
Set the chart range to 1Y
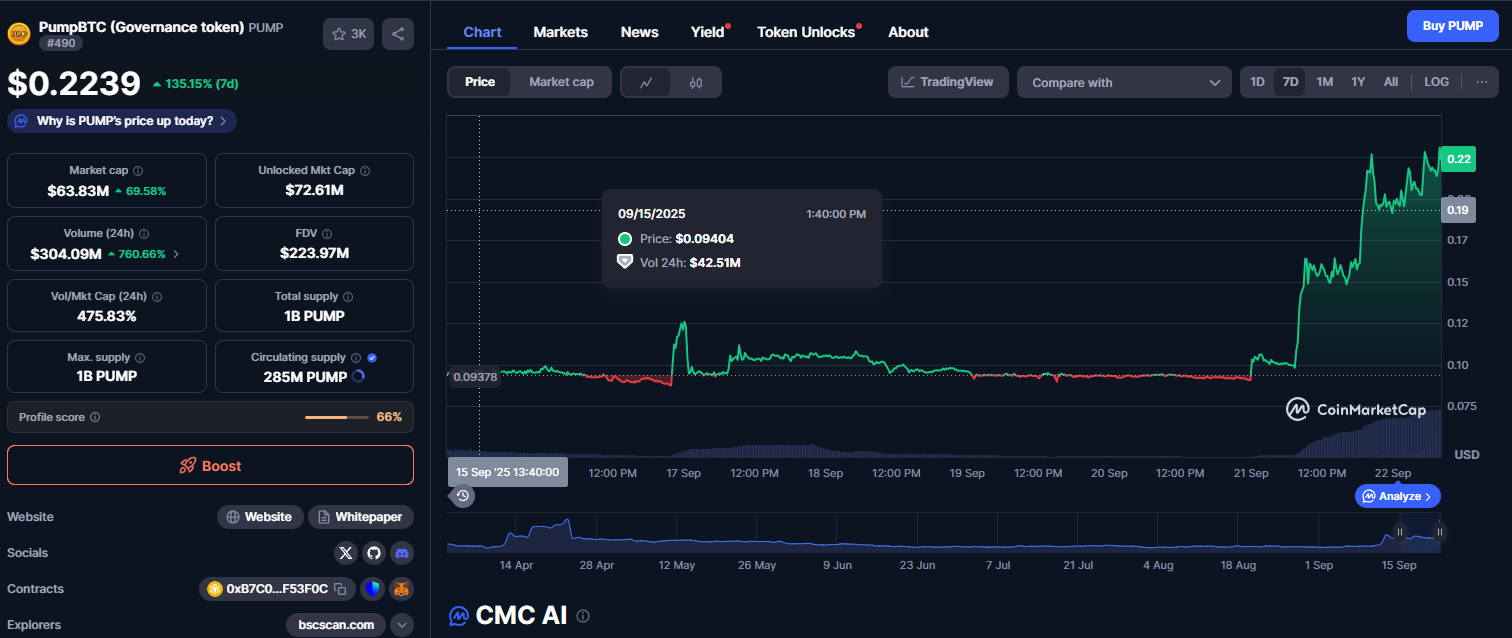(x=1358, y=82)
